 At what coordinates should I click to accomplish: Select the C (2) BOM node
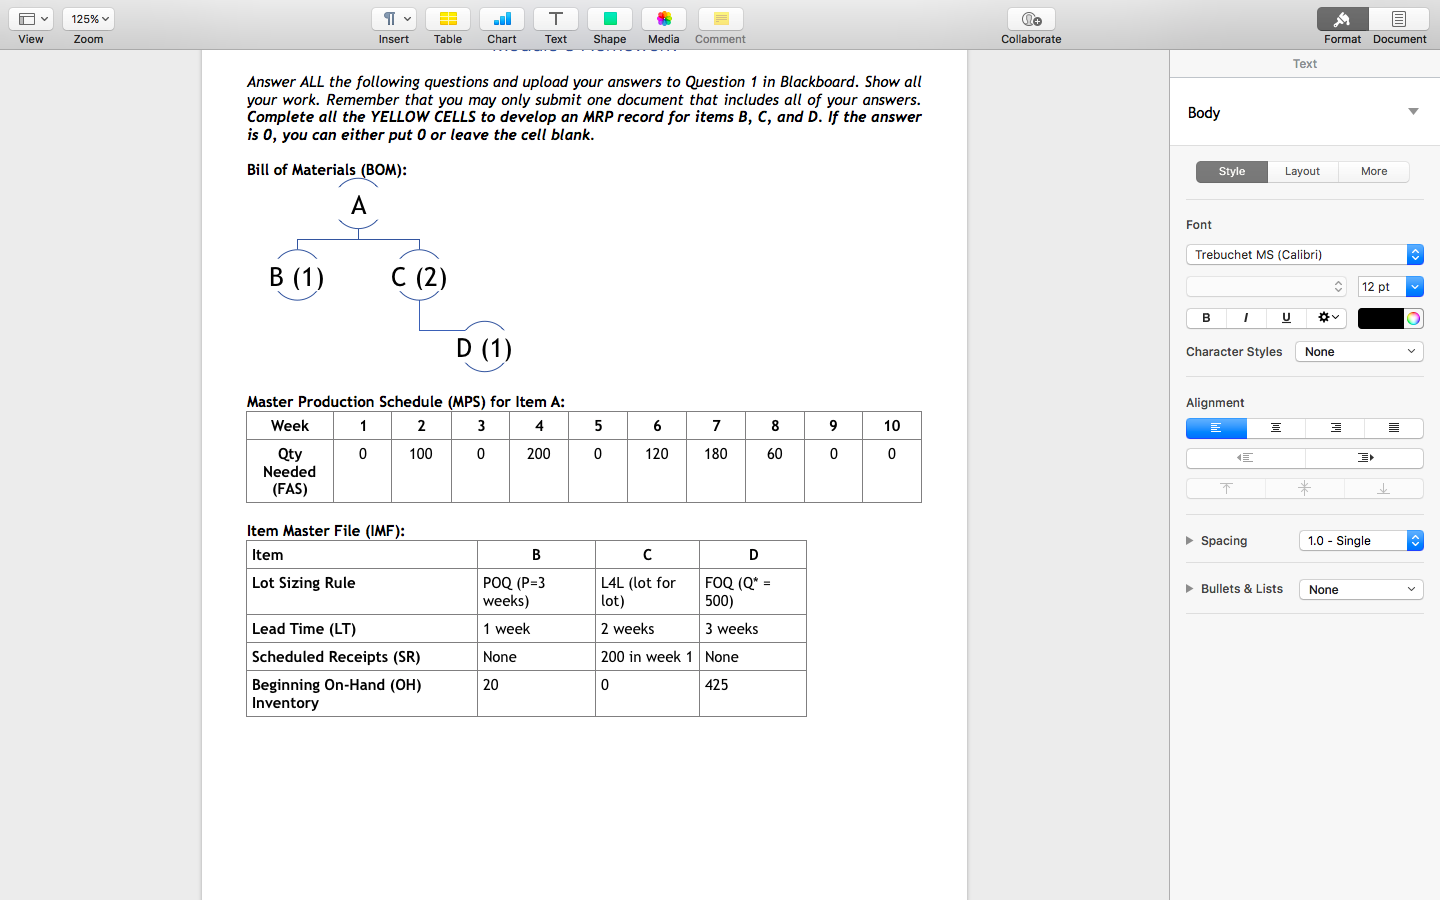tap(419, 277)
